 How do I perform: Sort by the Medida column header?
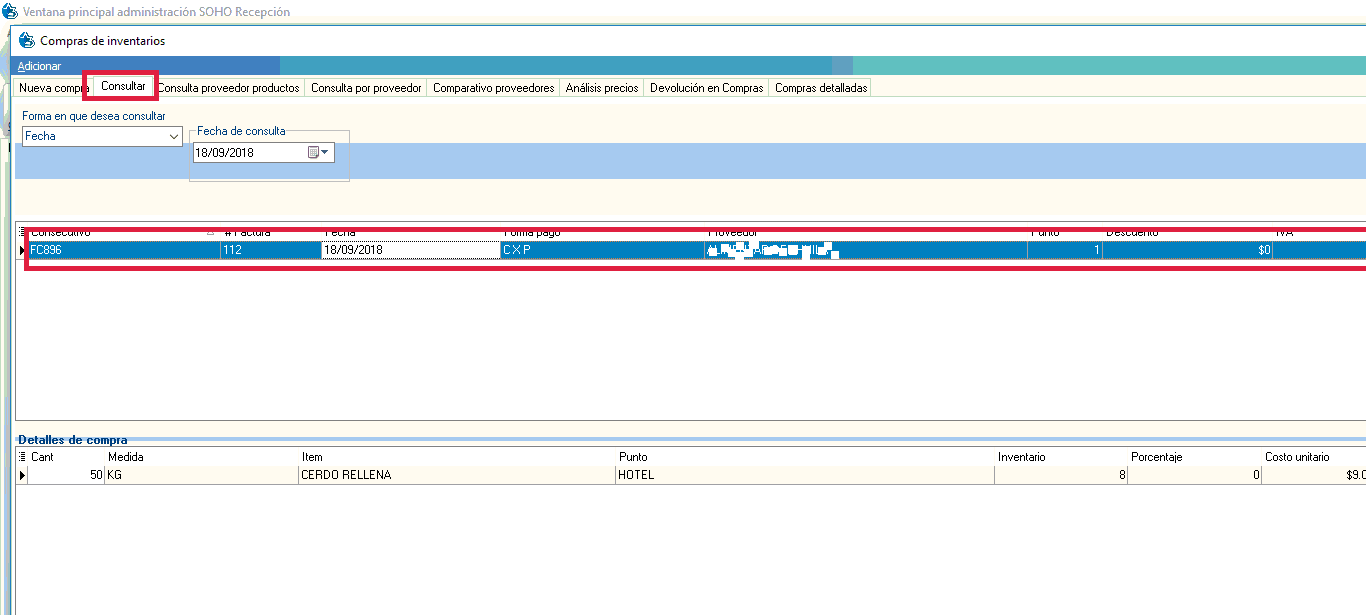click(x=200, y=457)
